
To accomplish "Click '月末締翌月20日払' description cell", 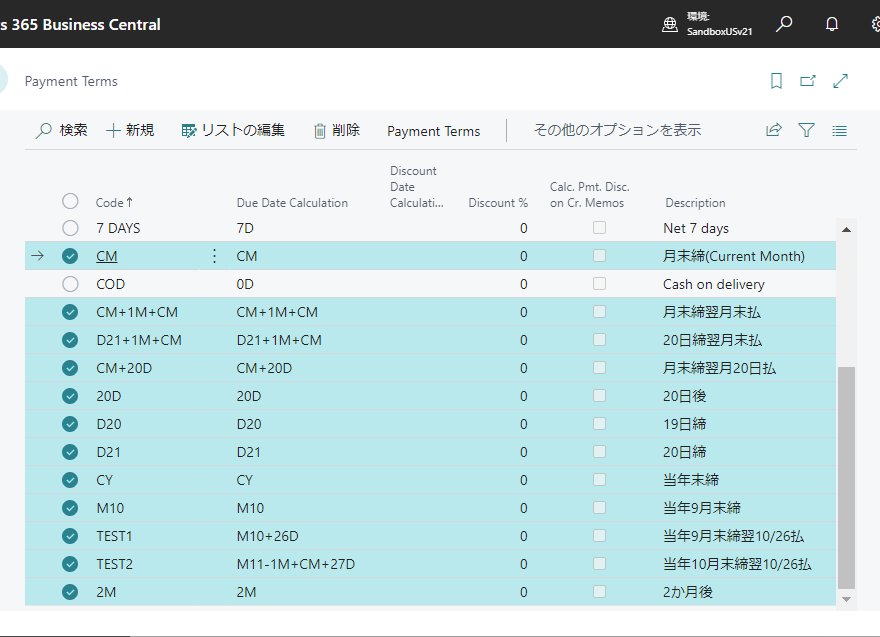I will coord(719,368).
